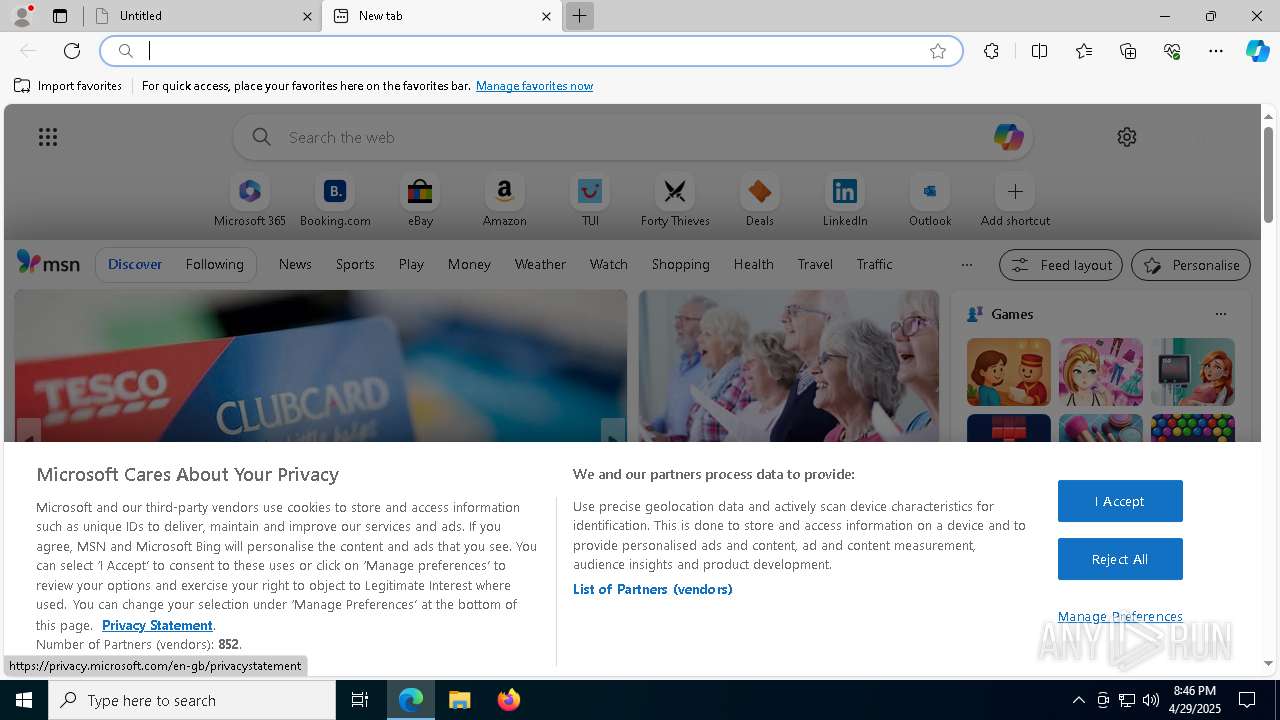The image size is (1280, 720).
Task: Open the eBay shortcut
Action: tap(420, 201)
